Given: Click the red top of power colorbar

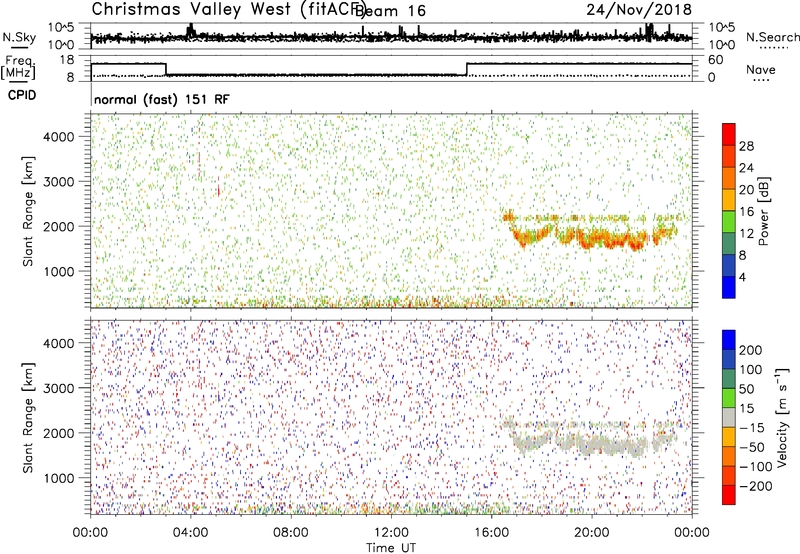Looking at the screenshot, I should tap(729, 134).
